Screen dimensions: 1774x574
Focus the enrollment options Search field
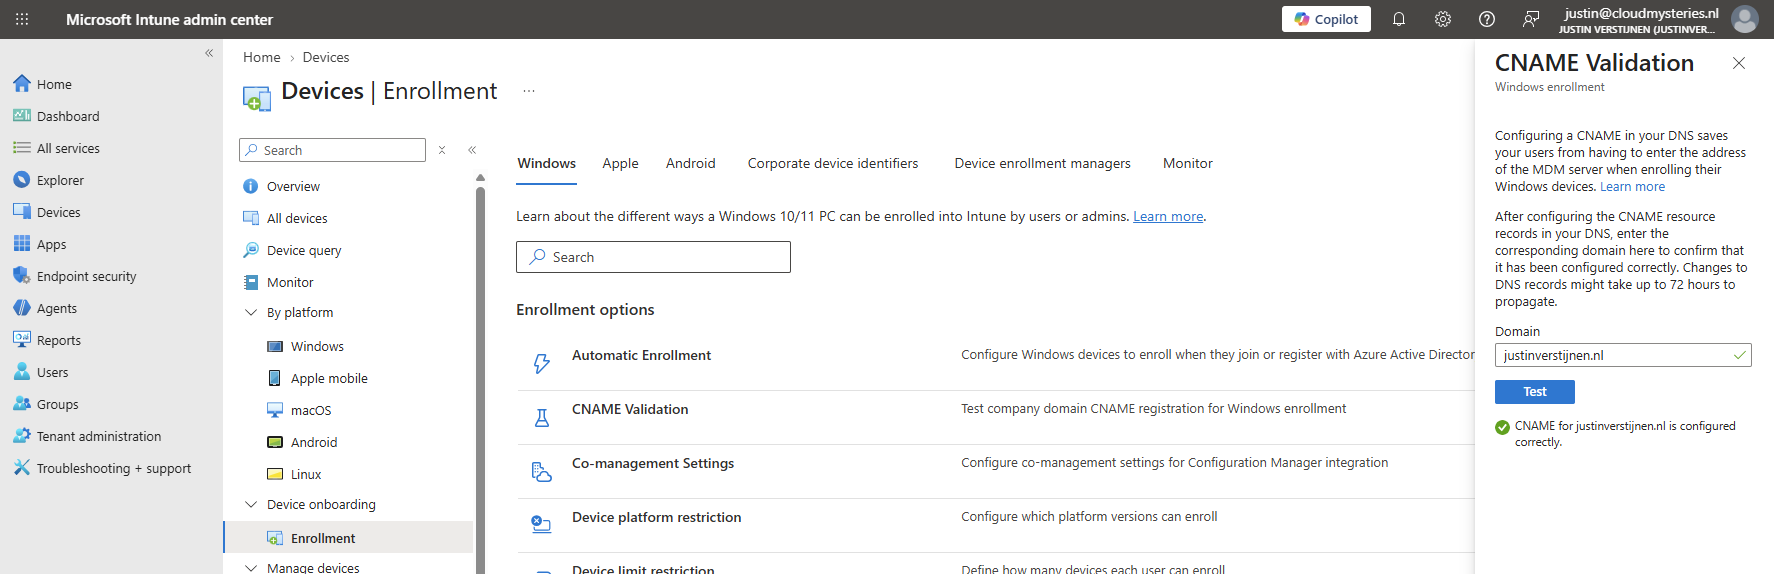point(653,257)
